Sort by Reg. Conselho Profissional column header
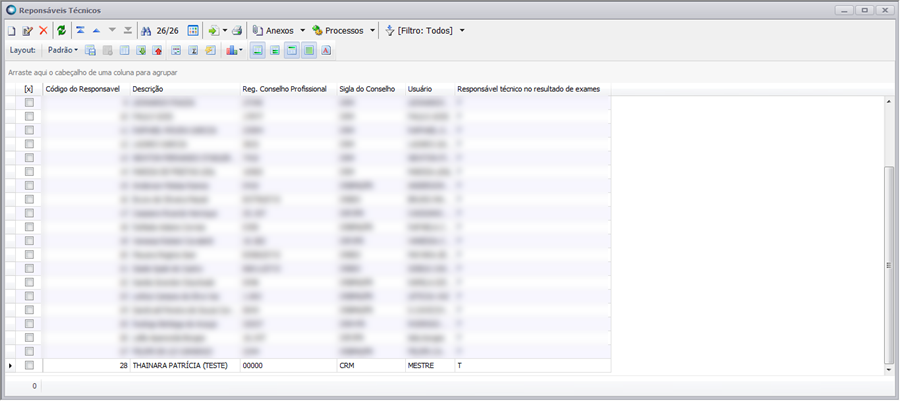This screenshot has width=900, height=401. tap(288, 89)
